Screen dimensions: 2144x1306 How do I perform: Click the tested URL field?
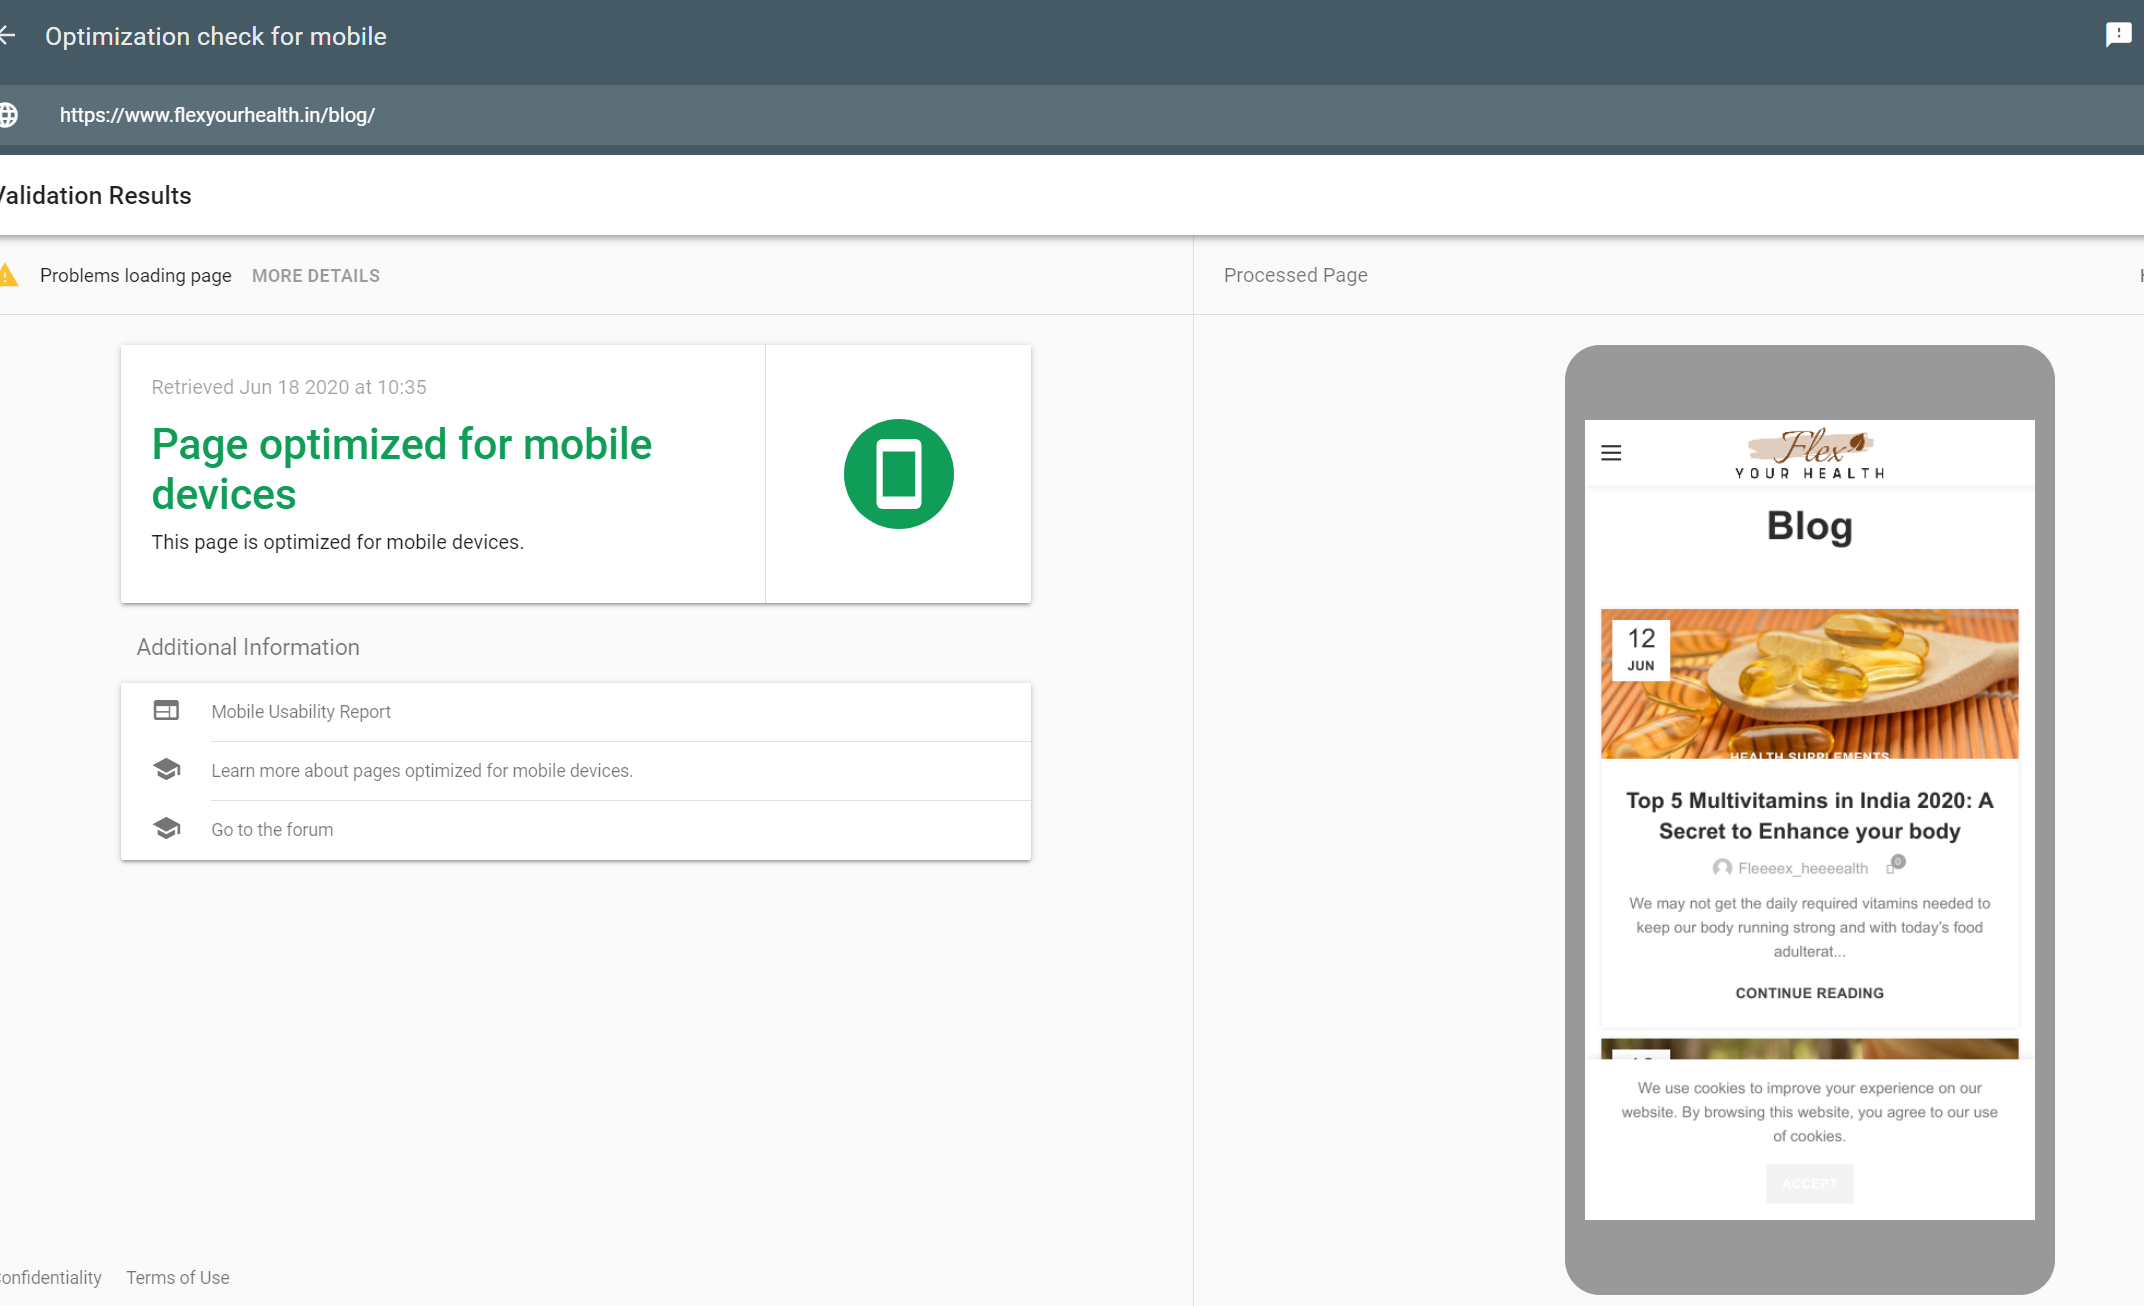(x=217, y=115)
